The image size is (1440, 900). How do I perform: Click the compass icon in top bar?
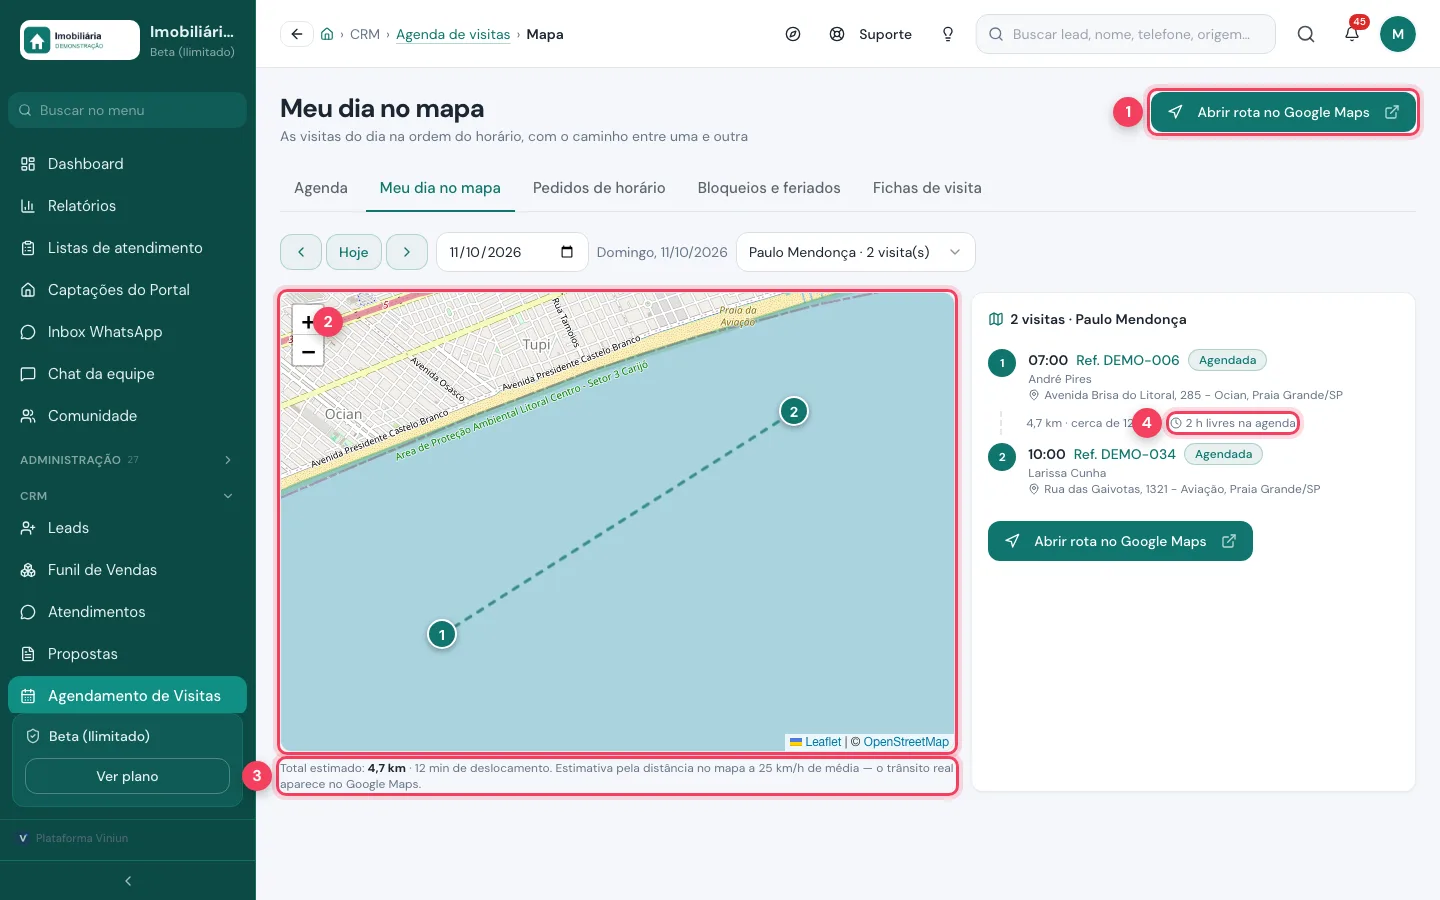tap(793, 34)
